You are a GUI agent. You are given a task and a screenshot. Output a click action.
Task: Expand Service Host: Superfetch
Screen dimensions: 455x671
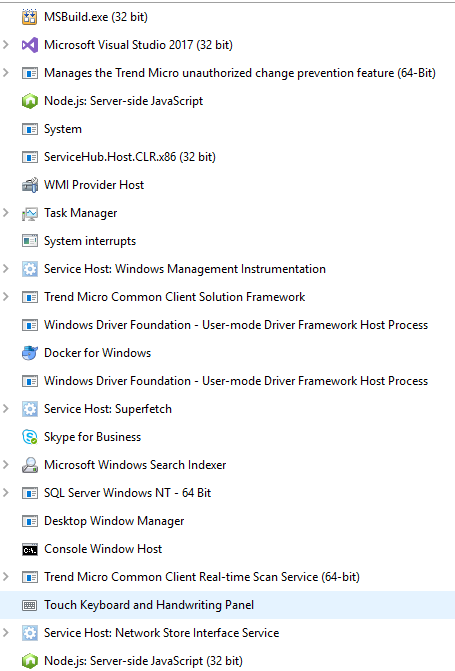tap(6, 409)
